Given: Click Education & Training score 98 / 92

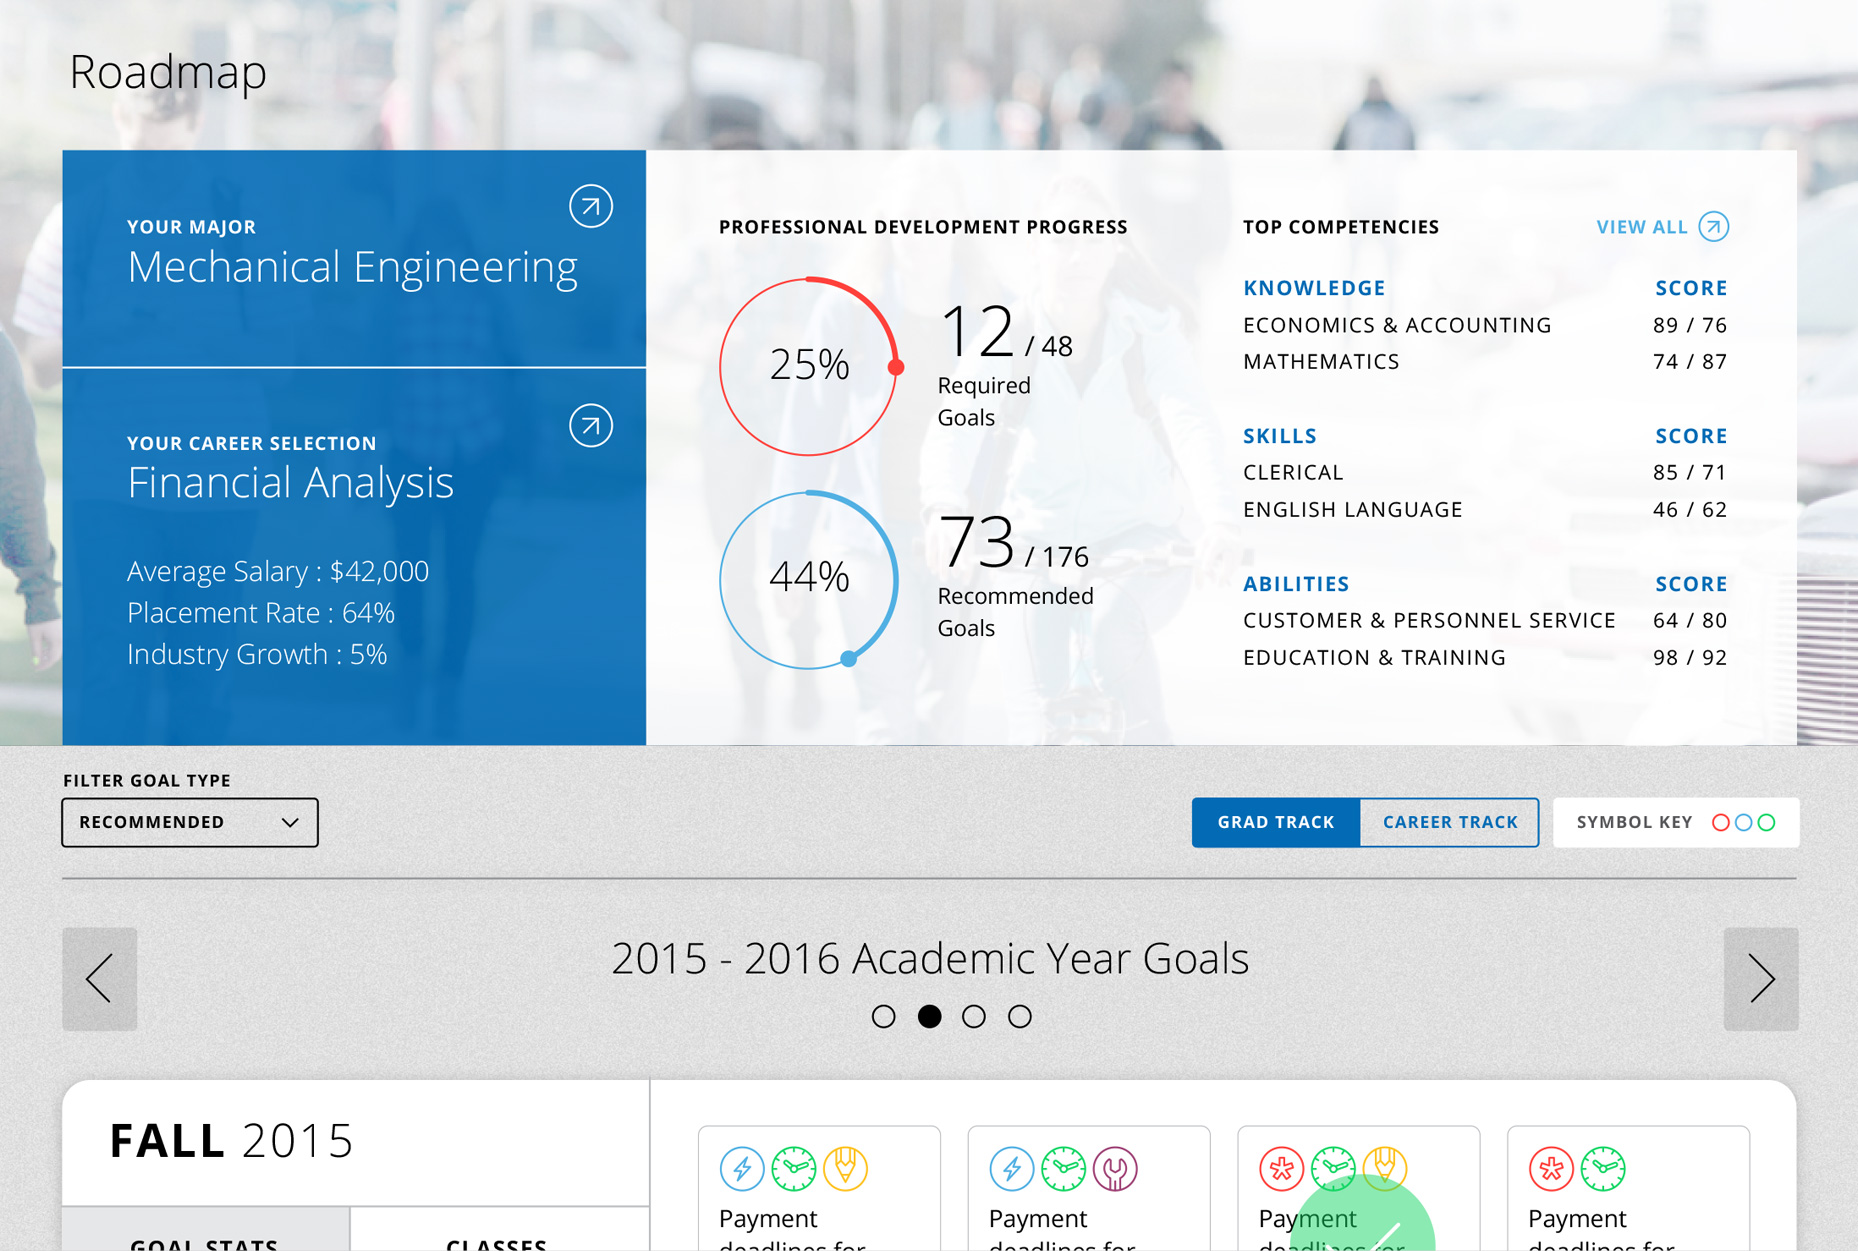Looking at the screenshot, I should pyautogui.click(x=1690, y=658).
